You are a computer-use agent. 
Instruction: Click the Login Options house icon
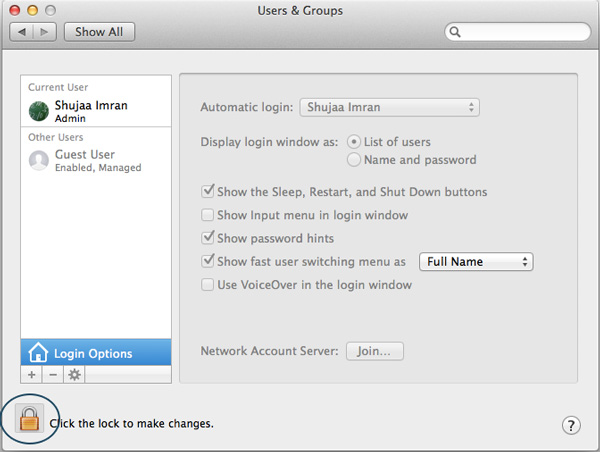[38, 352]
